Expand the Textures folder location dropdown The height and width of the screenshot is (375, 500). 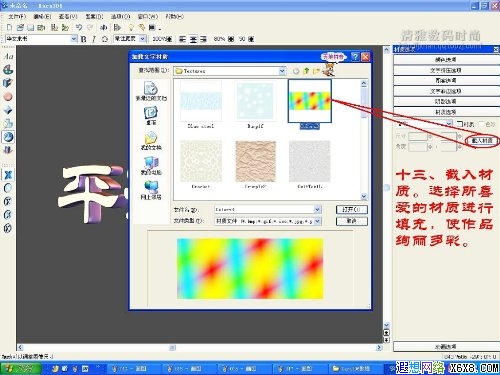point(282,71)
